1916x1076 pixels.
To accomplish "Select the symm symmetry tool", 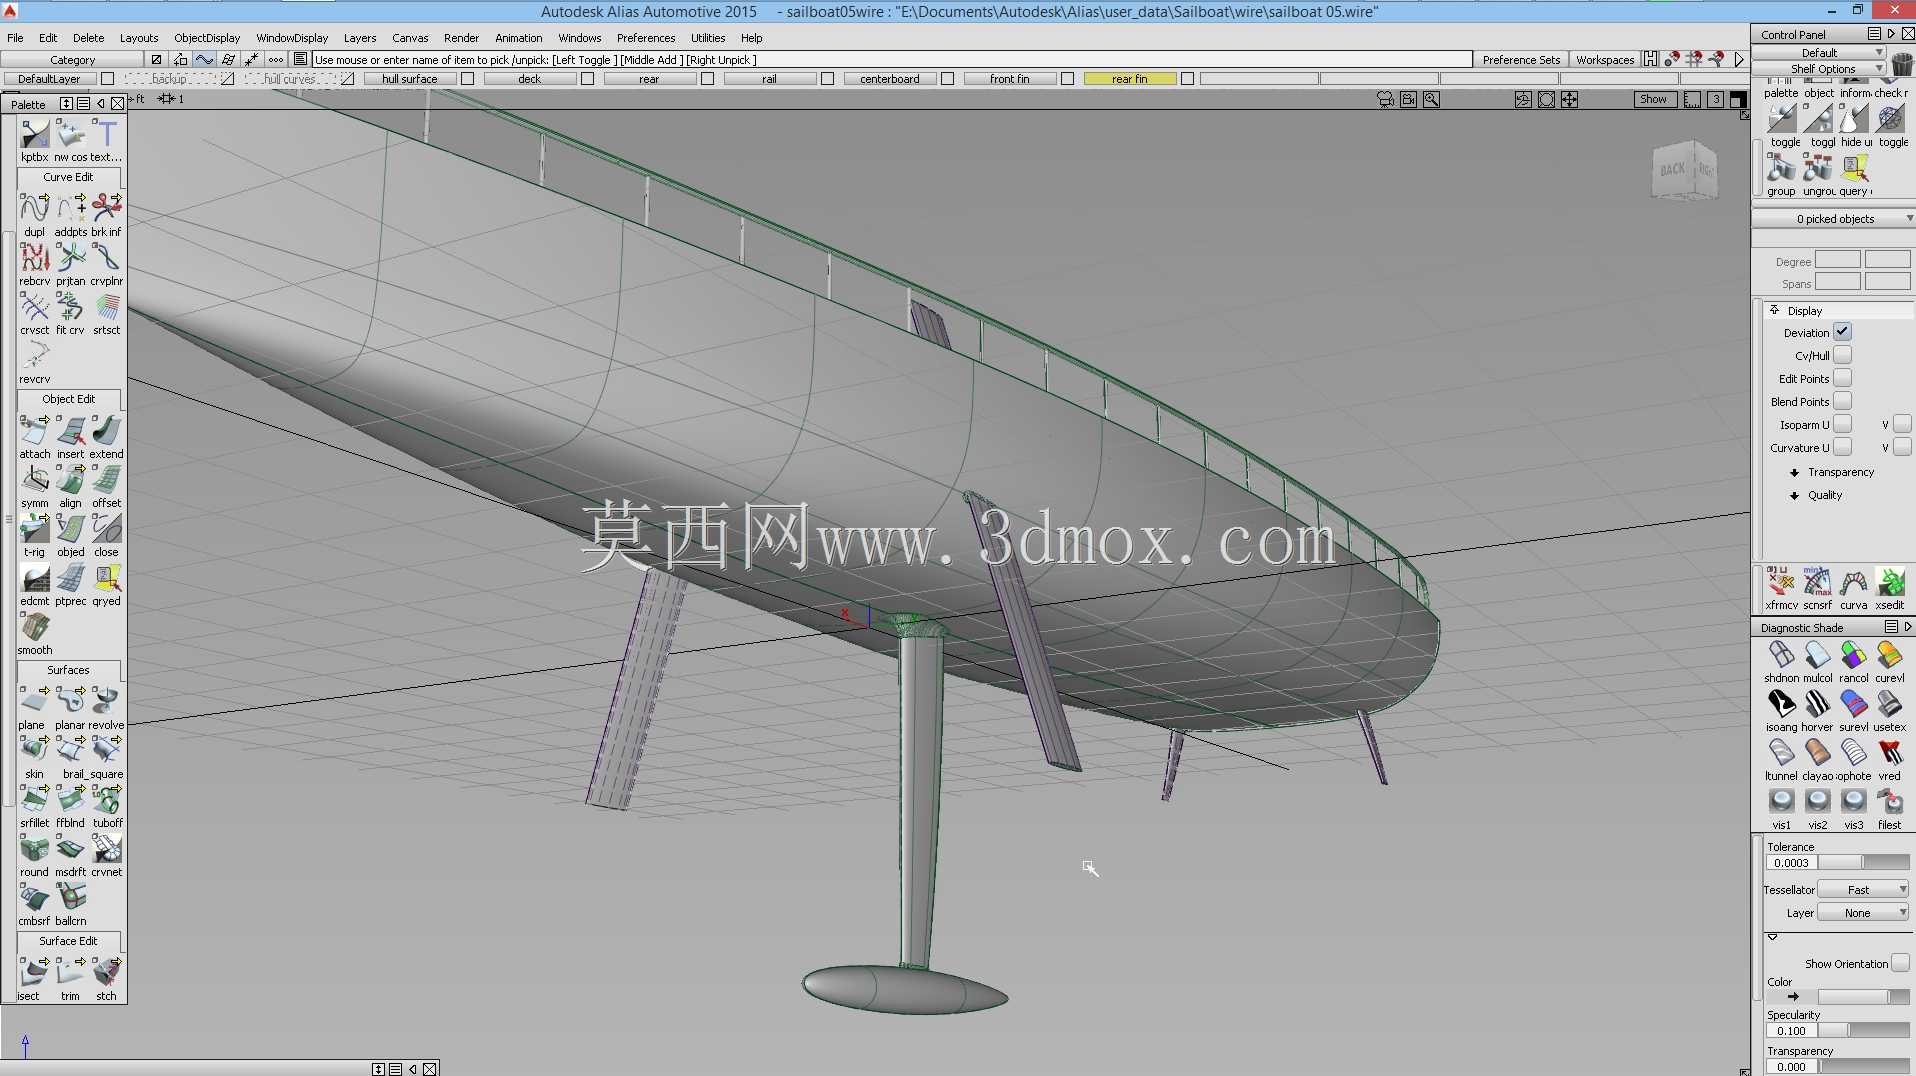I will click(34, 479).
